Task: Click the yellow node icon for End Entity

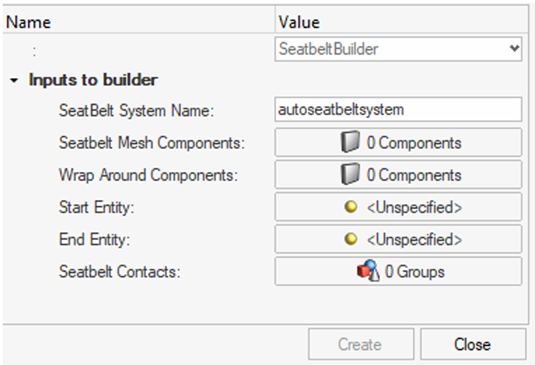Action: (x=351, y=239)
